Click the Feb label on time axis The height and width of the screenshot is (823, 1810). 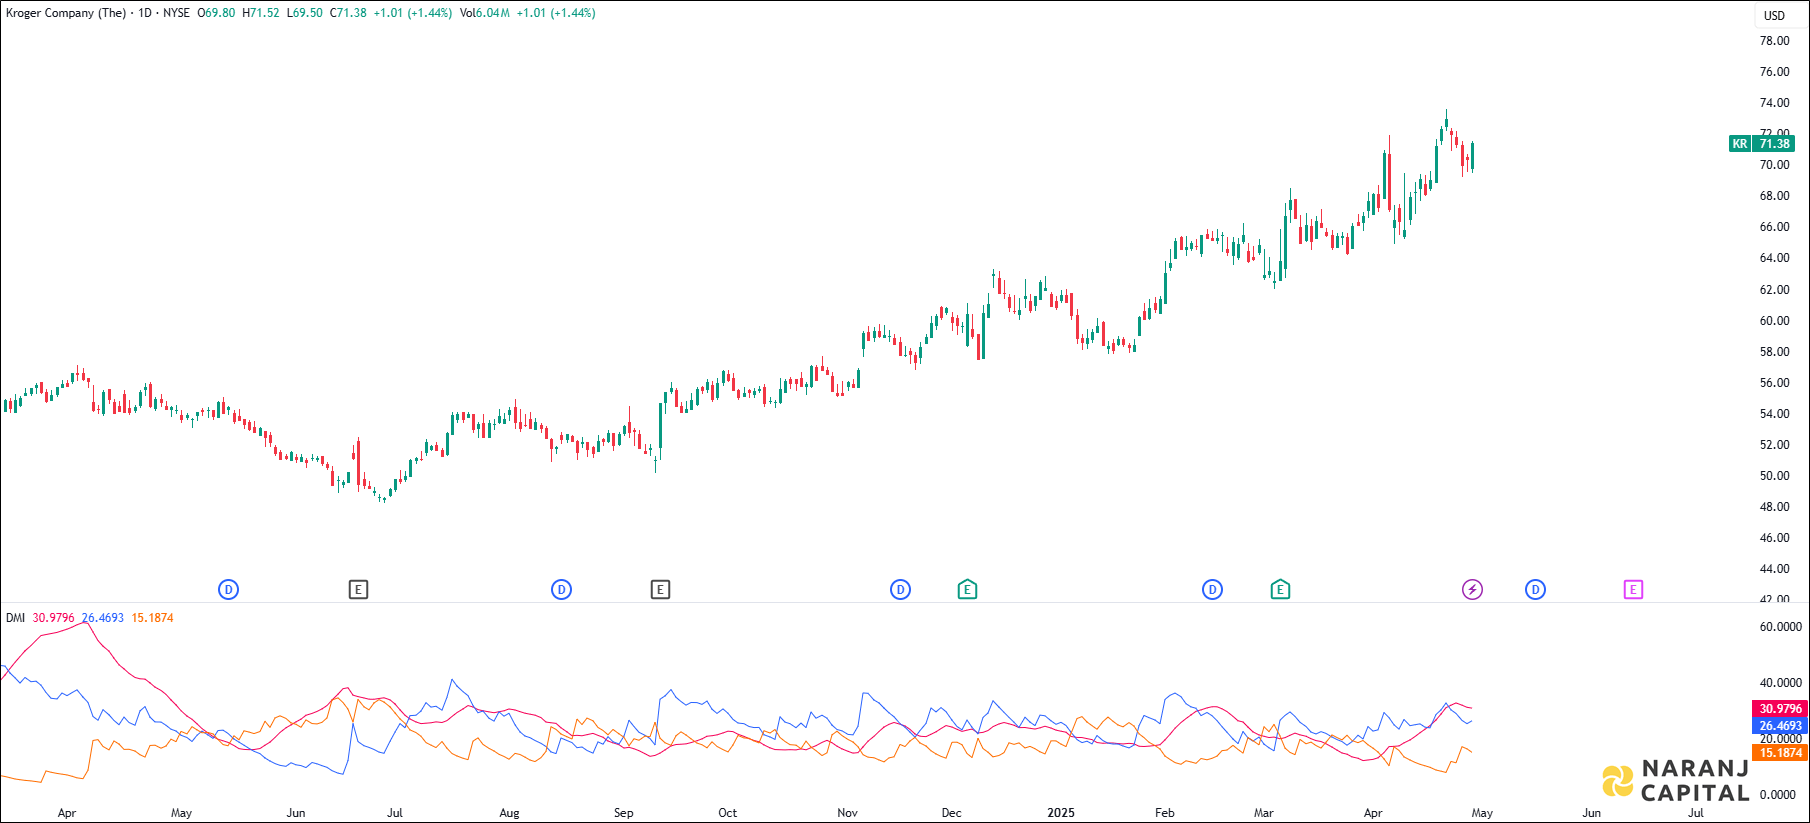[1164, 813]
